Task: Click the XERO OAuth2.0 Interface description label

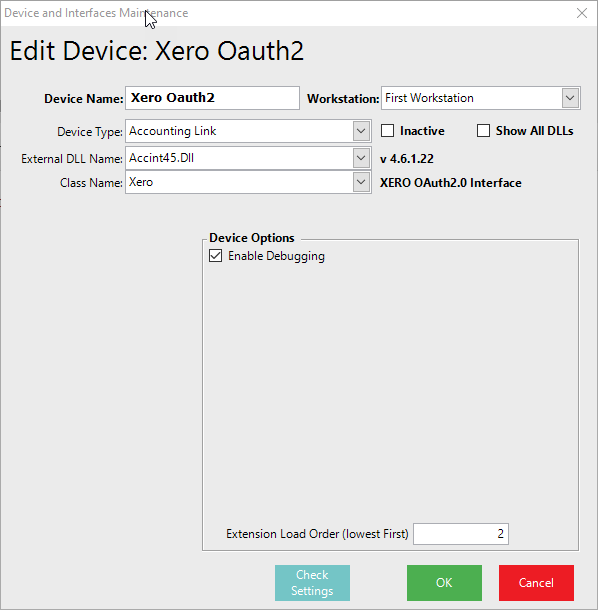Action: (451, 183)
